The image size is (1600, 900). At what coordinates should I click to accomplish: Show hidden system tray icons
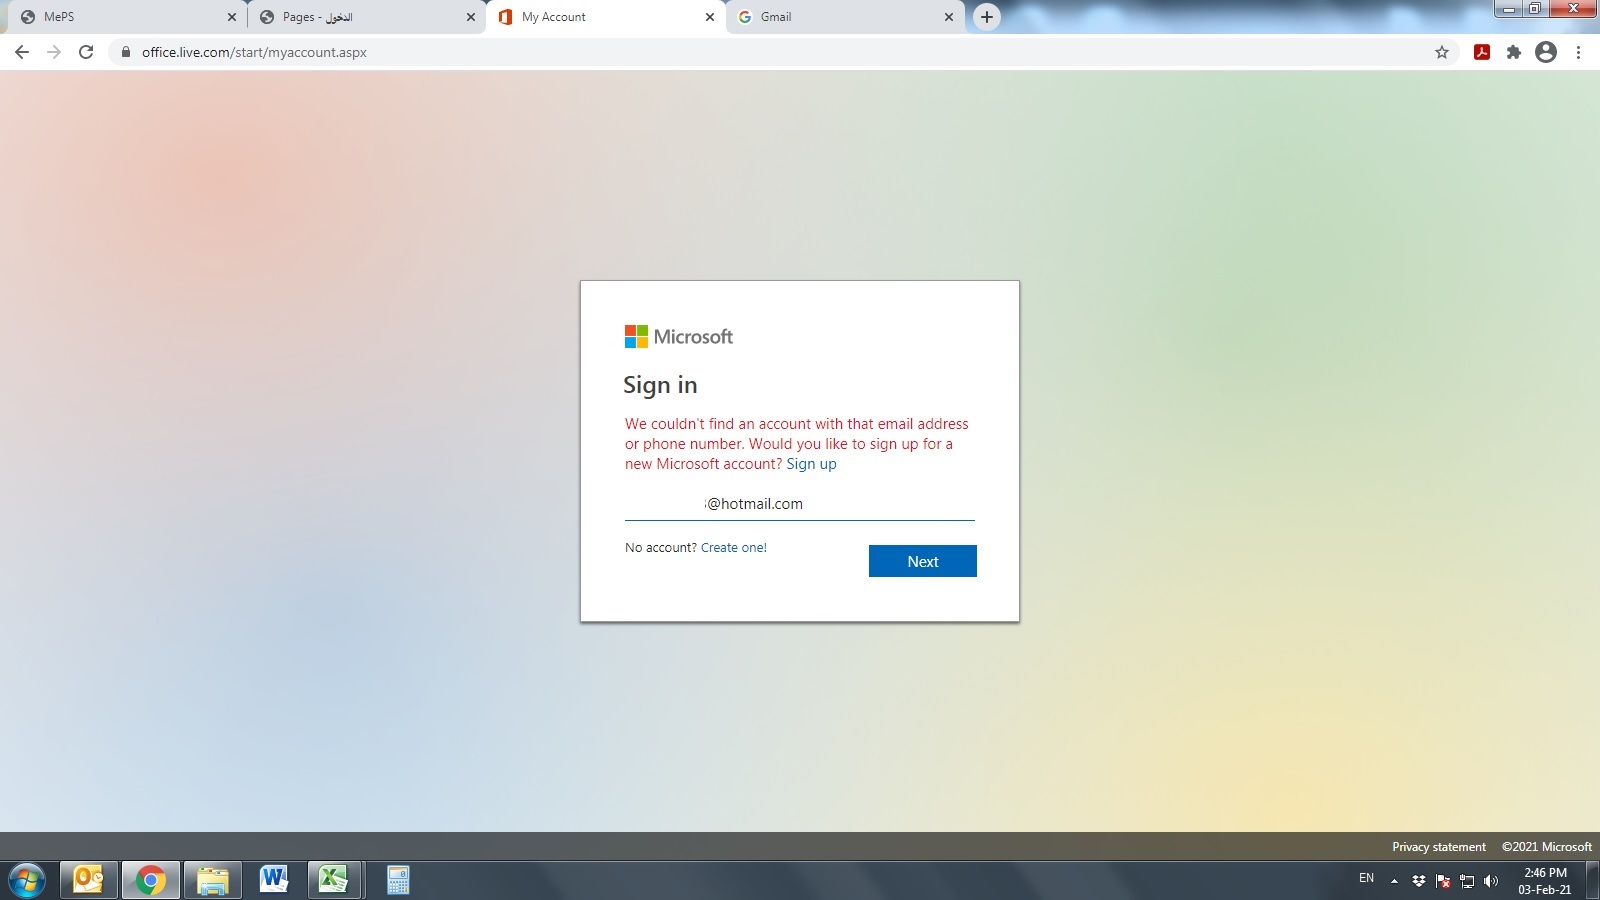[x=1394, y=881]
